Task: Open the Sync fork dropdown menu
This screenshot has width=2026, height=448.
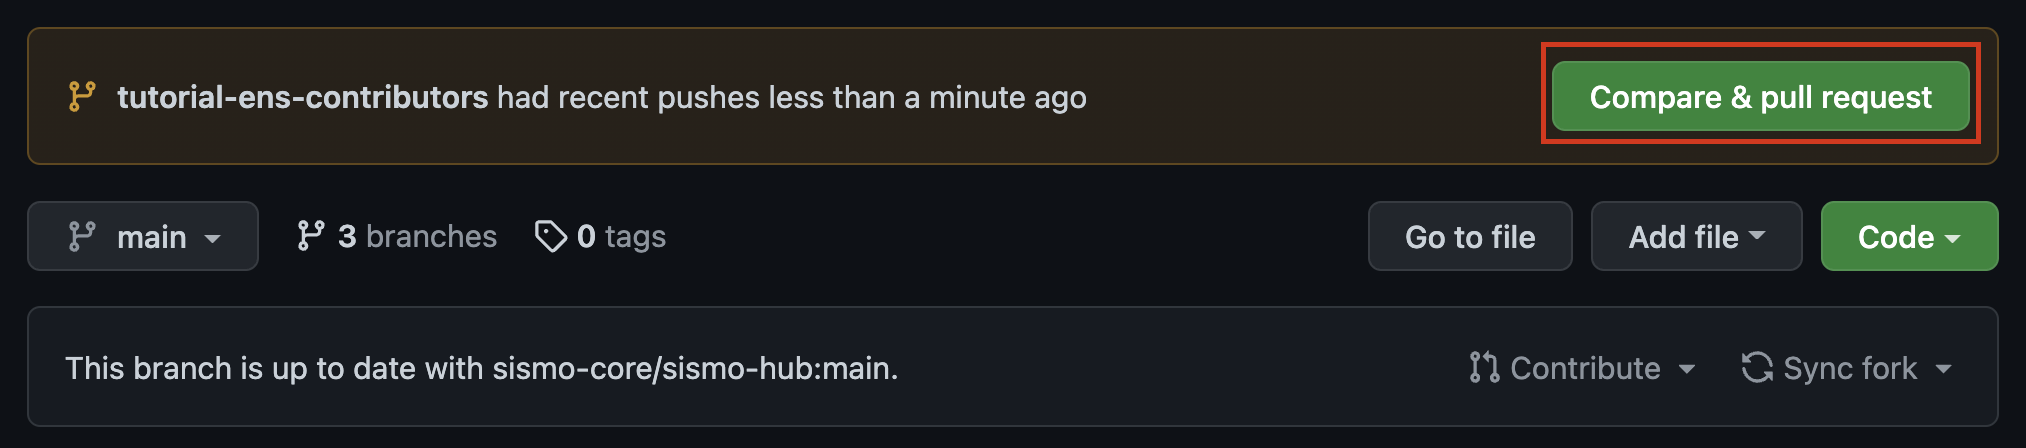Action: tap(1847, 368)
